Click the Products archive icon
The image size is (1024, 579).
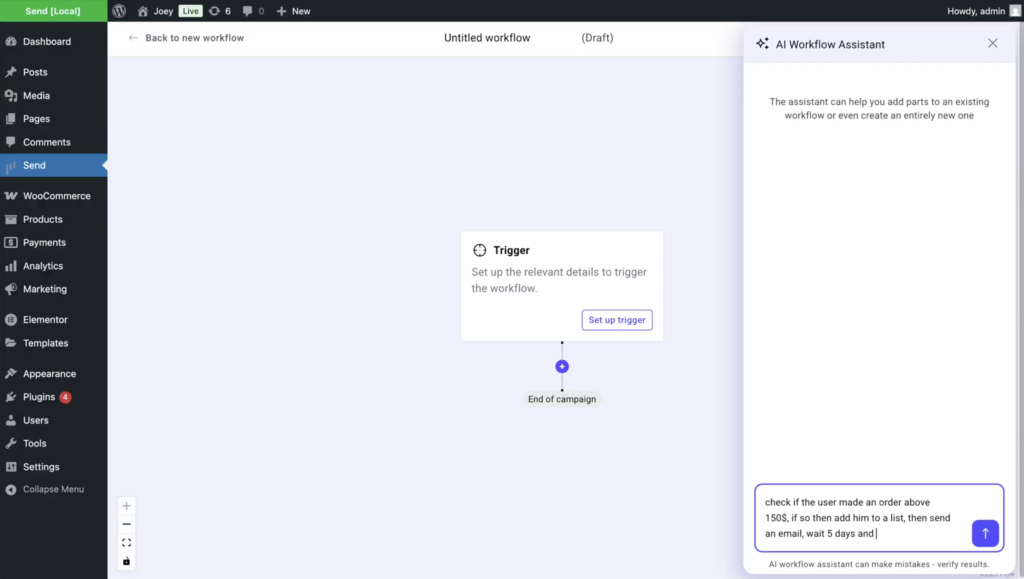click(x=11, y=219)
